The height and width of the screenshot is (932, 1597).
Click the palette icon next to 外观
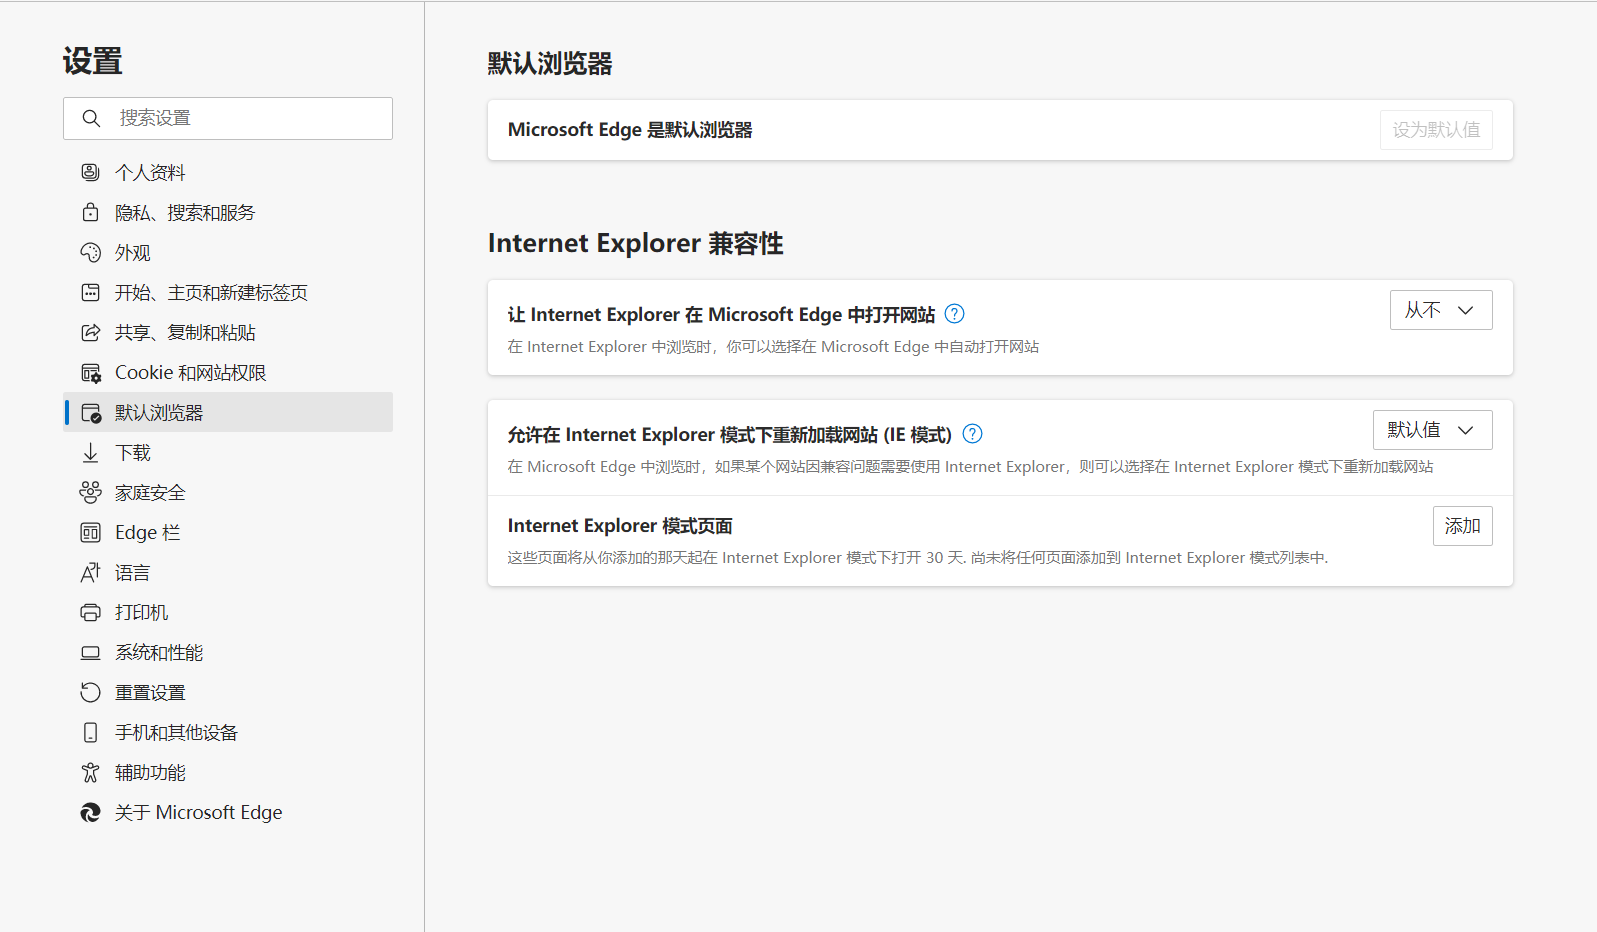90,252
